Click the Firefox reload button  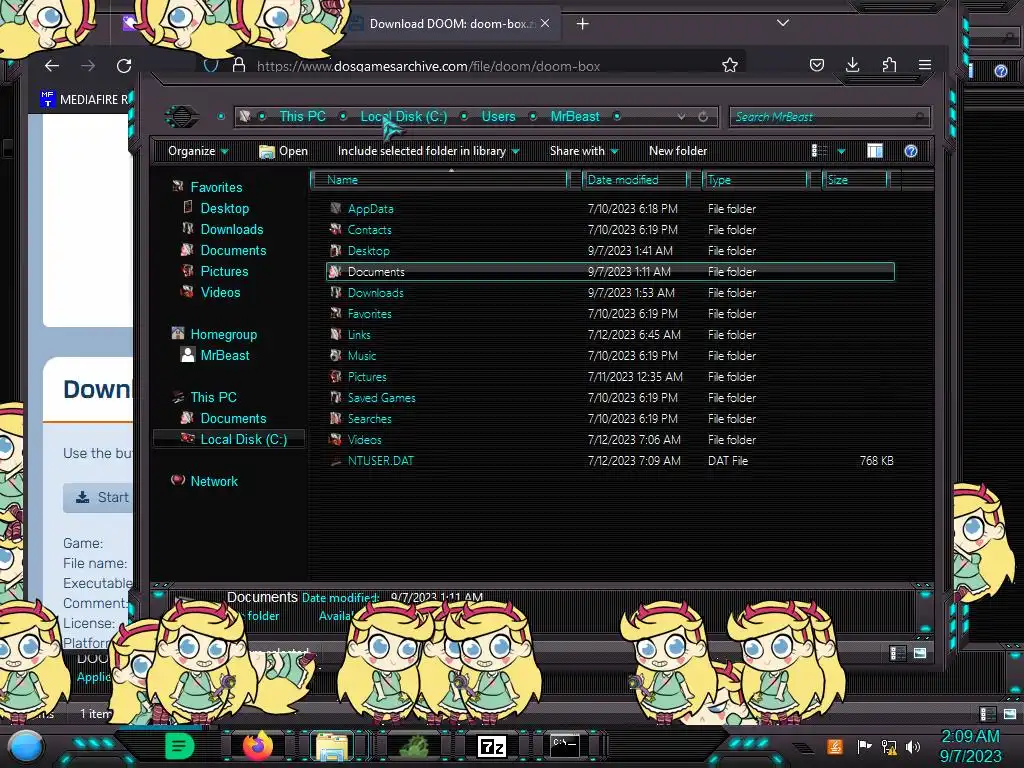(x=124, y=65)
